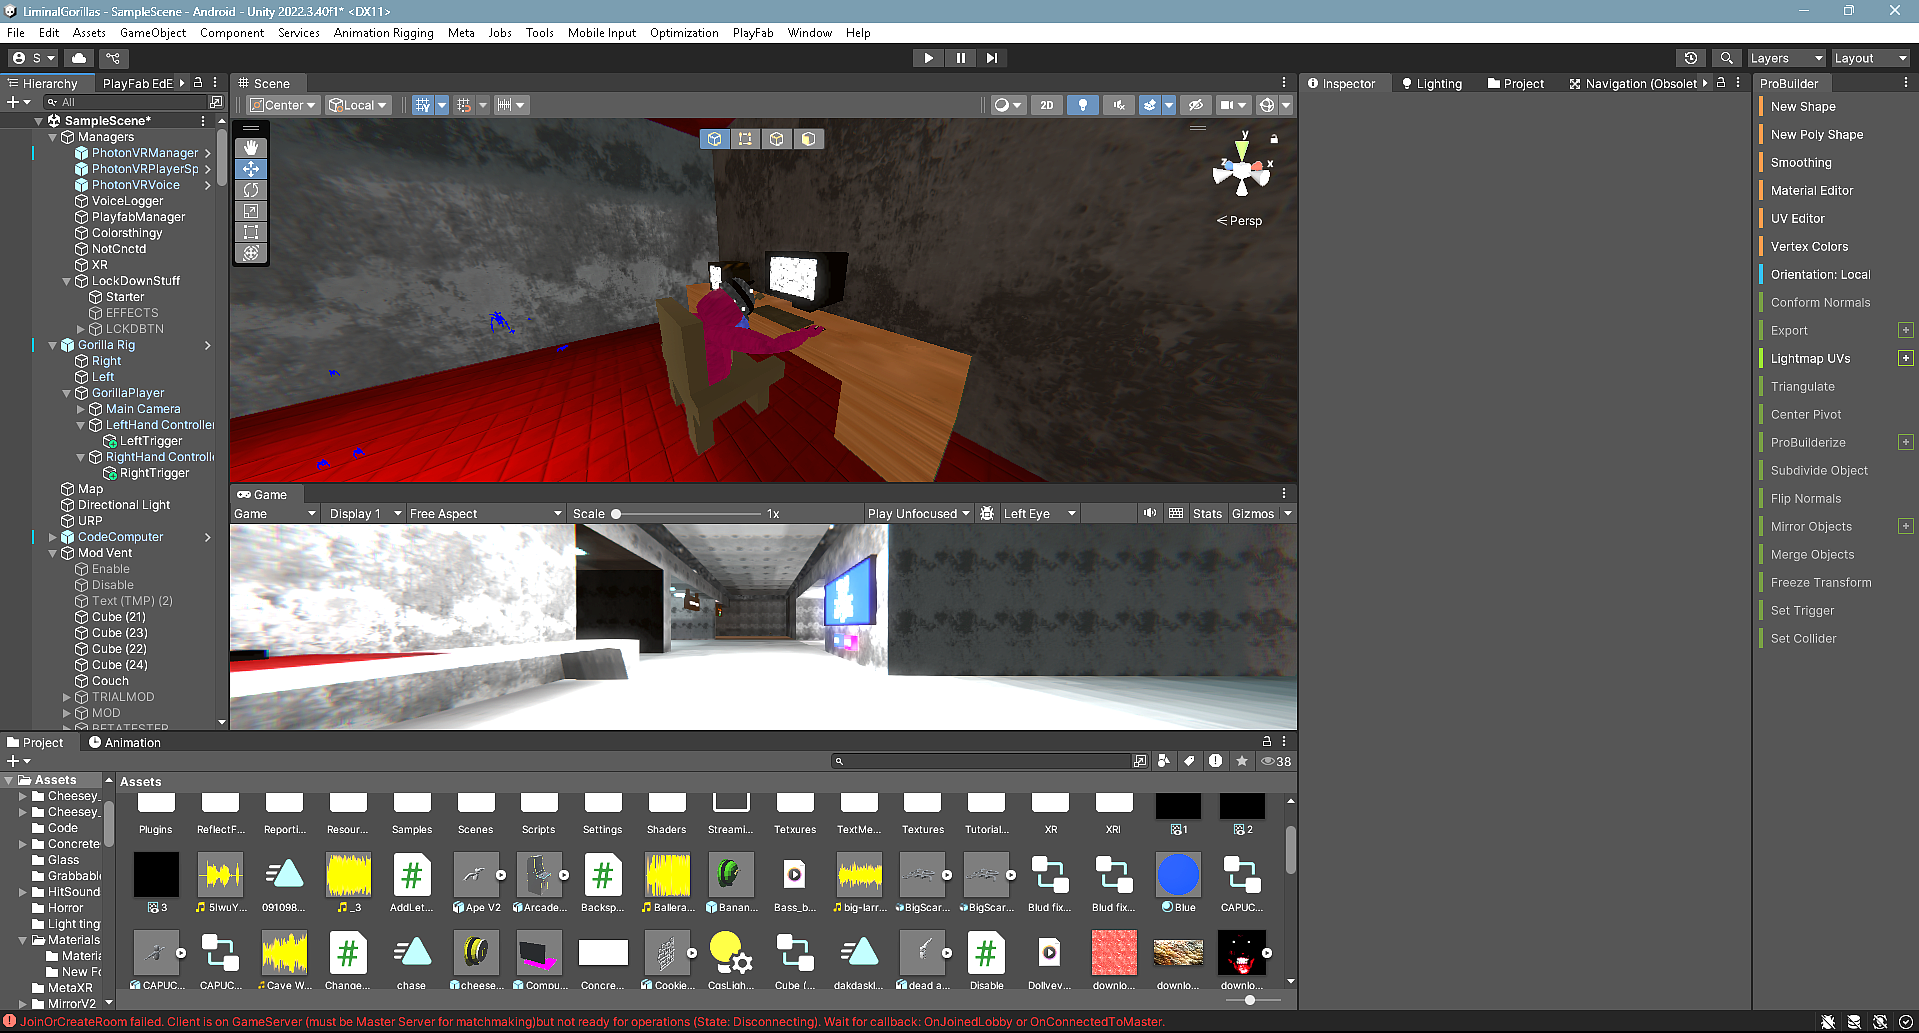Select ProBuilder face selection mode
This screenshot has width=1919, height=1033.
click(808, 139)
